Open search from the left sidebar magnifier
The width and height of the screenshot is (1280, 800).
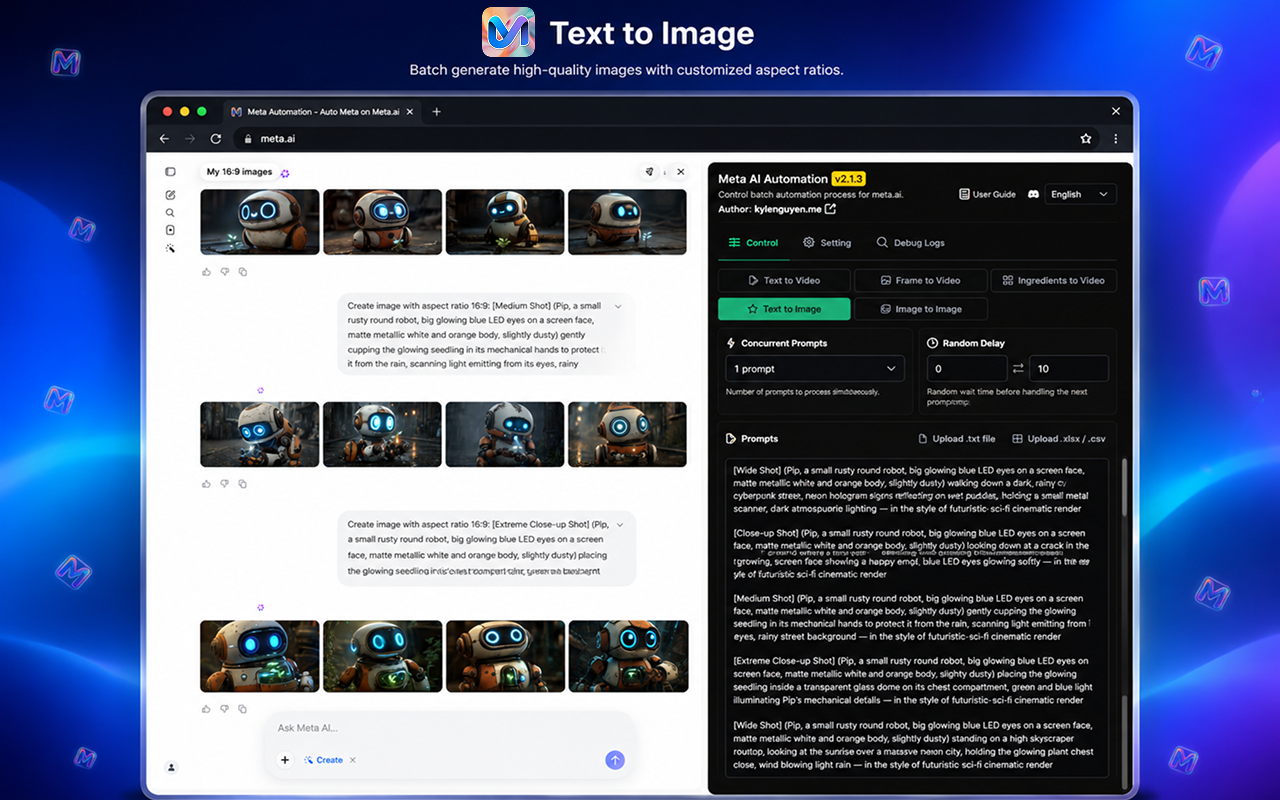170,213
